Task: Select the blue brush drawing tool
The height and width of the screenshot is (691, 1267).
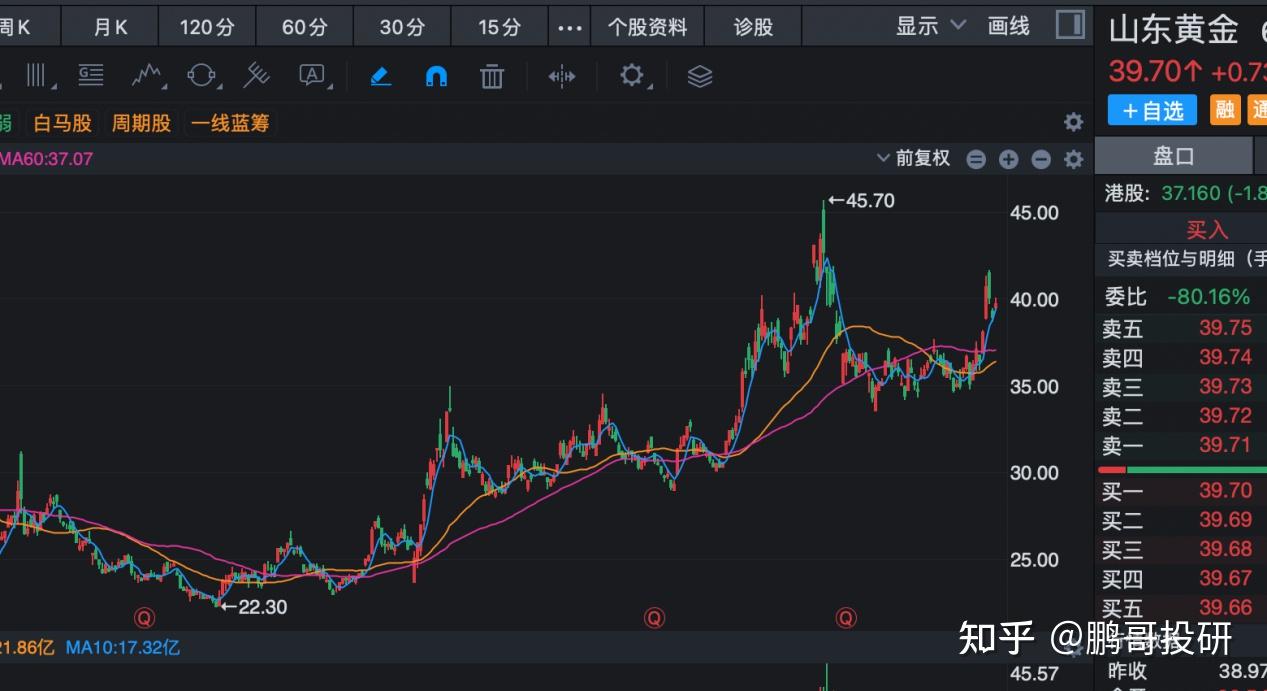Action: [381, 75]
